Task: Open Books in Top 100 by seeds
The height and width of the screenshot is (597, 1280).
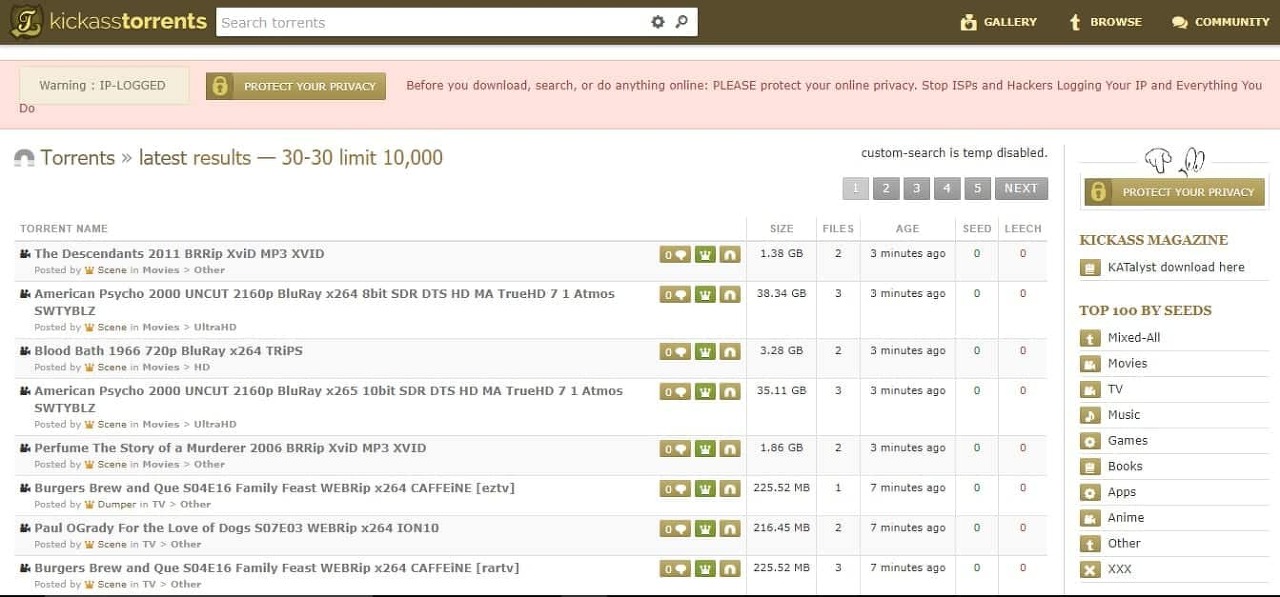Action: click(x=1124, y=466)
